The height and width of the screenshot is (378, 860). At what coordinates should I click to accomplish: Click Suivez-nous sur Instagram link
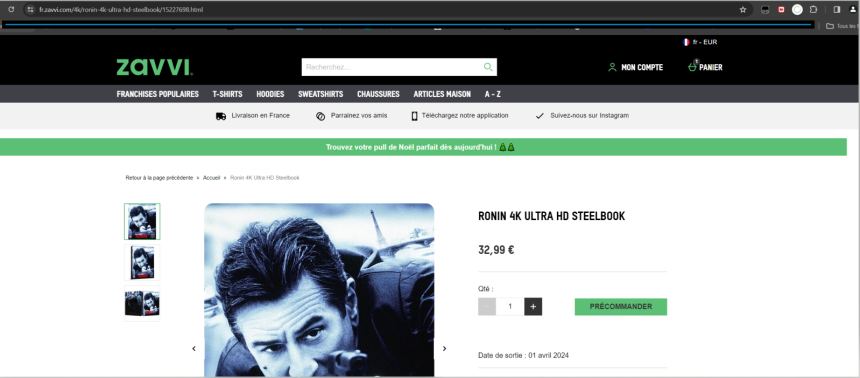tap(590, 116)
